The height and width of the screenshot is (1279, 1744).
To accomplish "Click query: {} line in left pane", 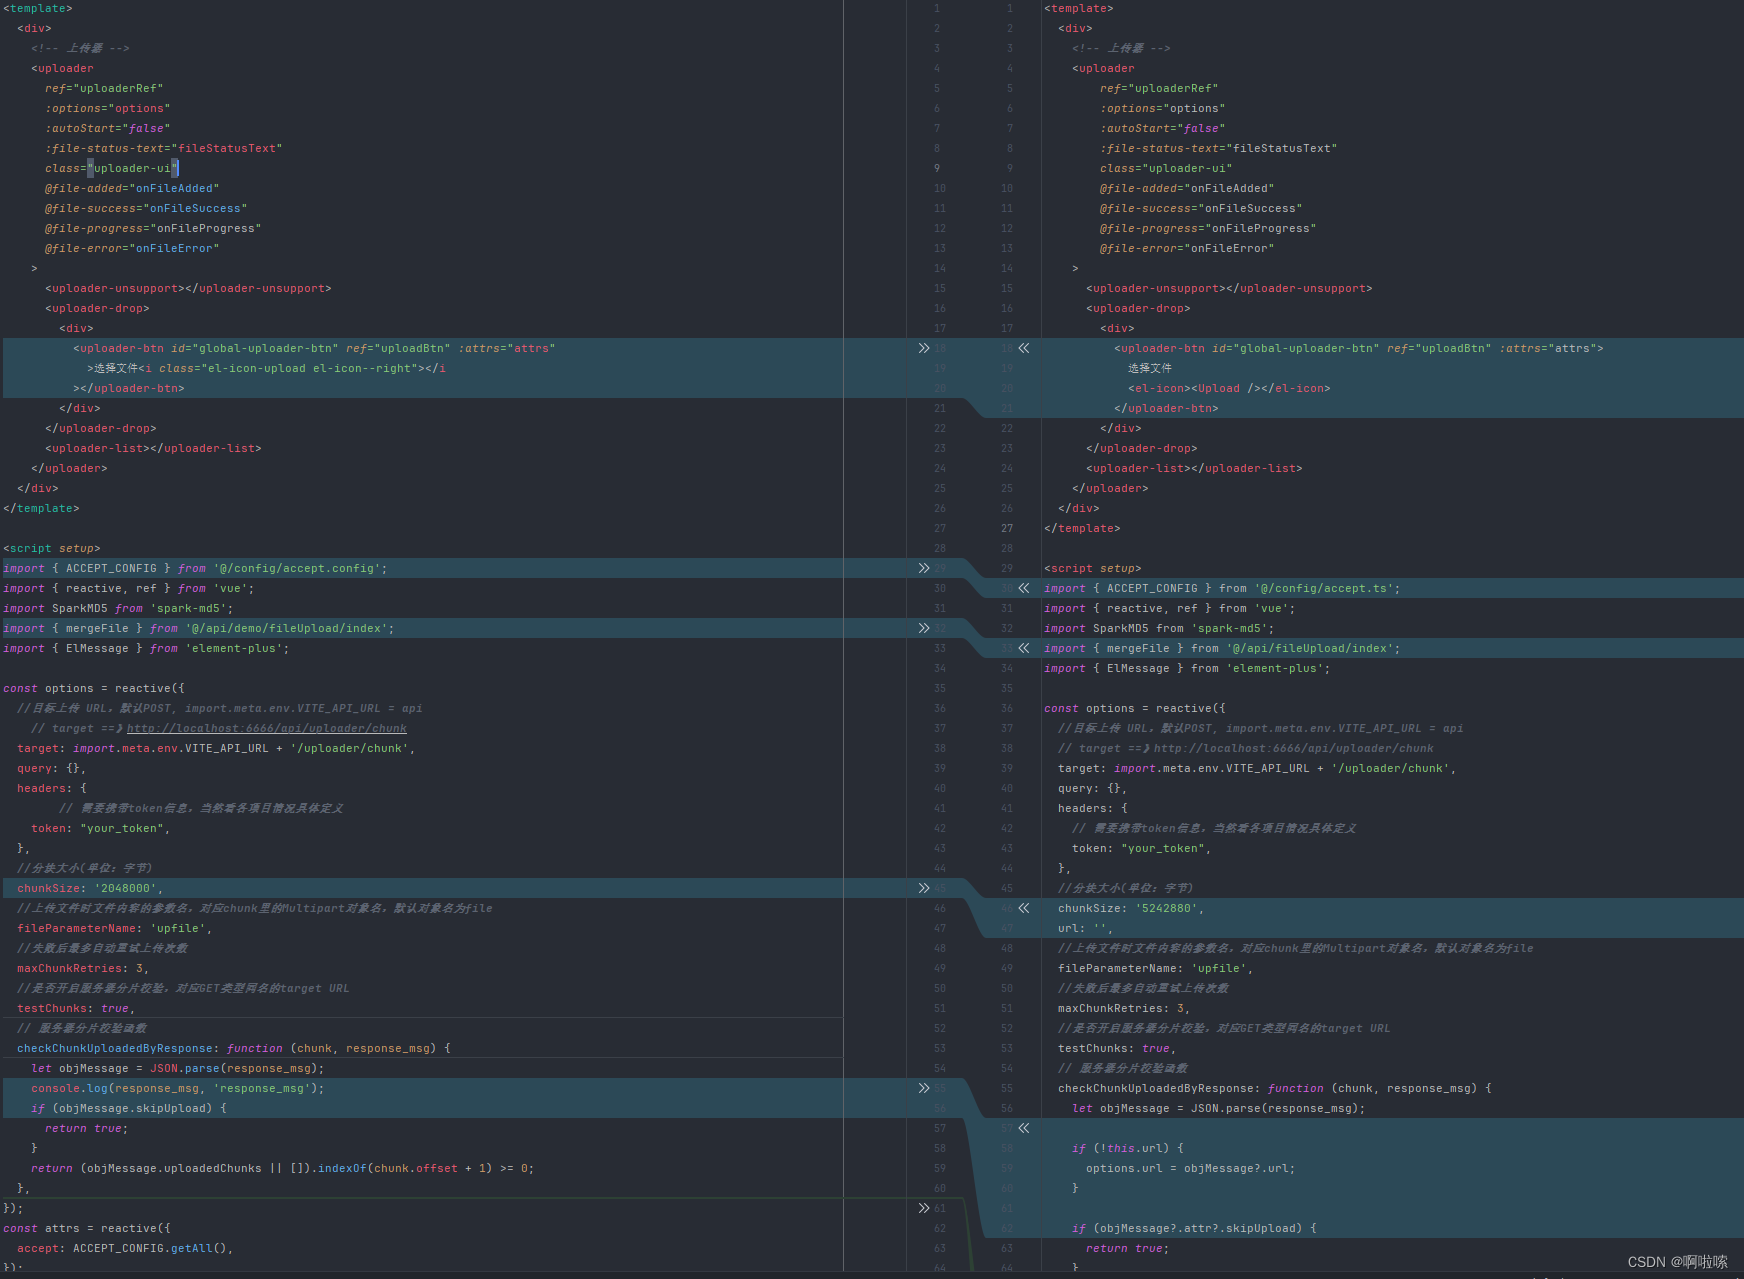I will coord(52,768).
